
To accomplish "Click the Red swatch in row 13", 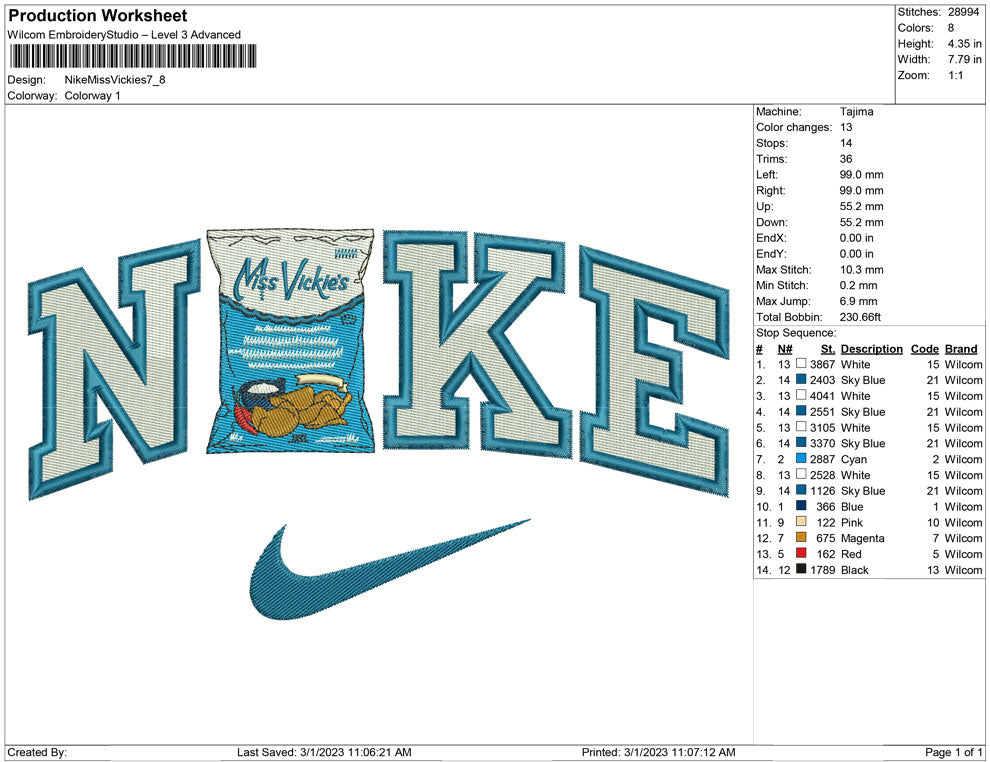I will click(x=800, y=554).
